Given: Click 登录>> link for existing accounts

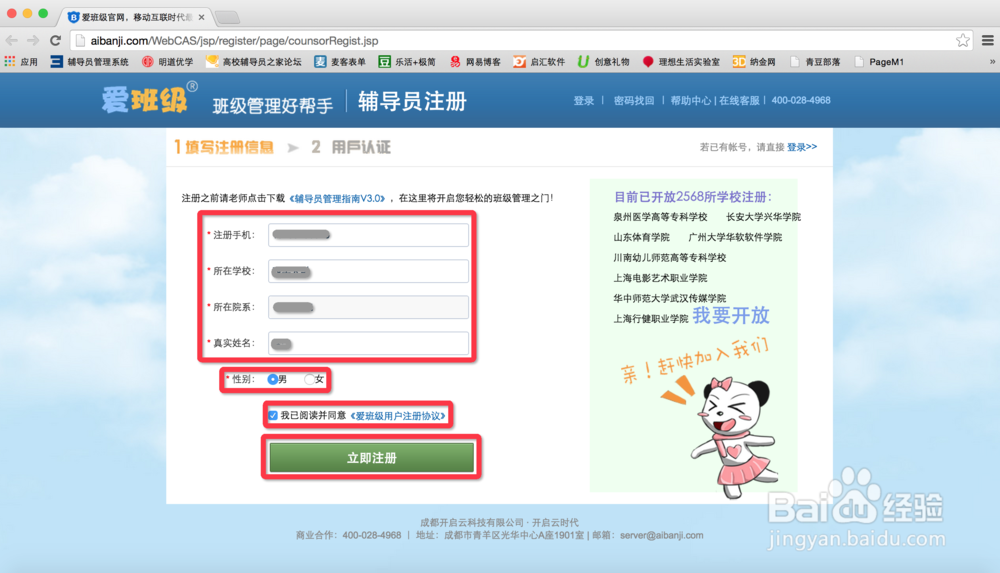Looking at the screenshot, I should point(802,147).
